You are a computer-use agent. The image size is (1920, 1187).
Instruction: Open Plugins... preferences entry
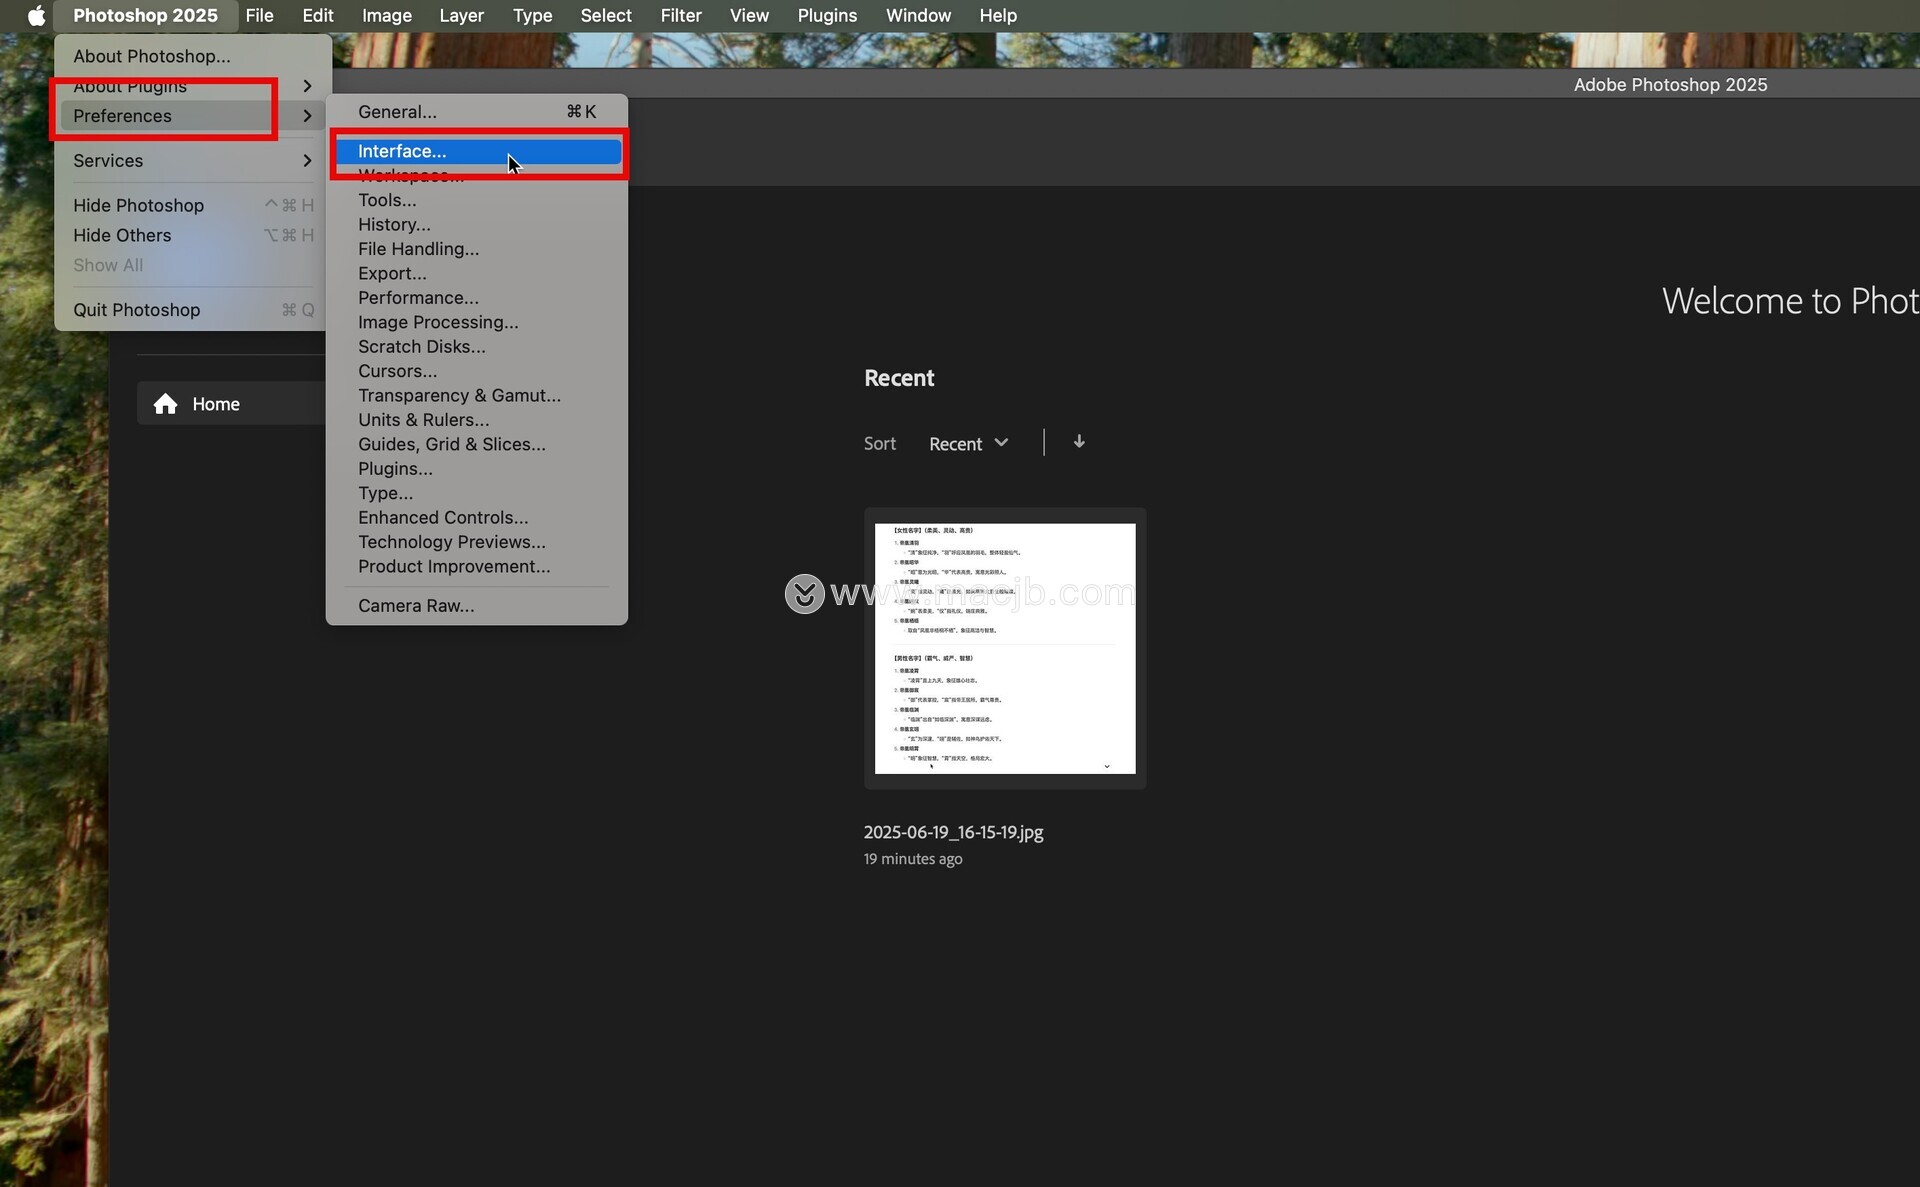tap(477, 469)
